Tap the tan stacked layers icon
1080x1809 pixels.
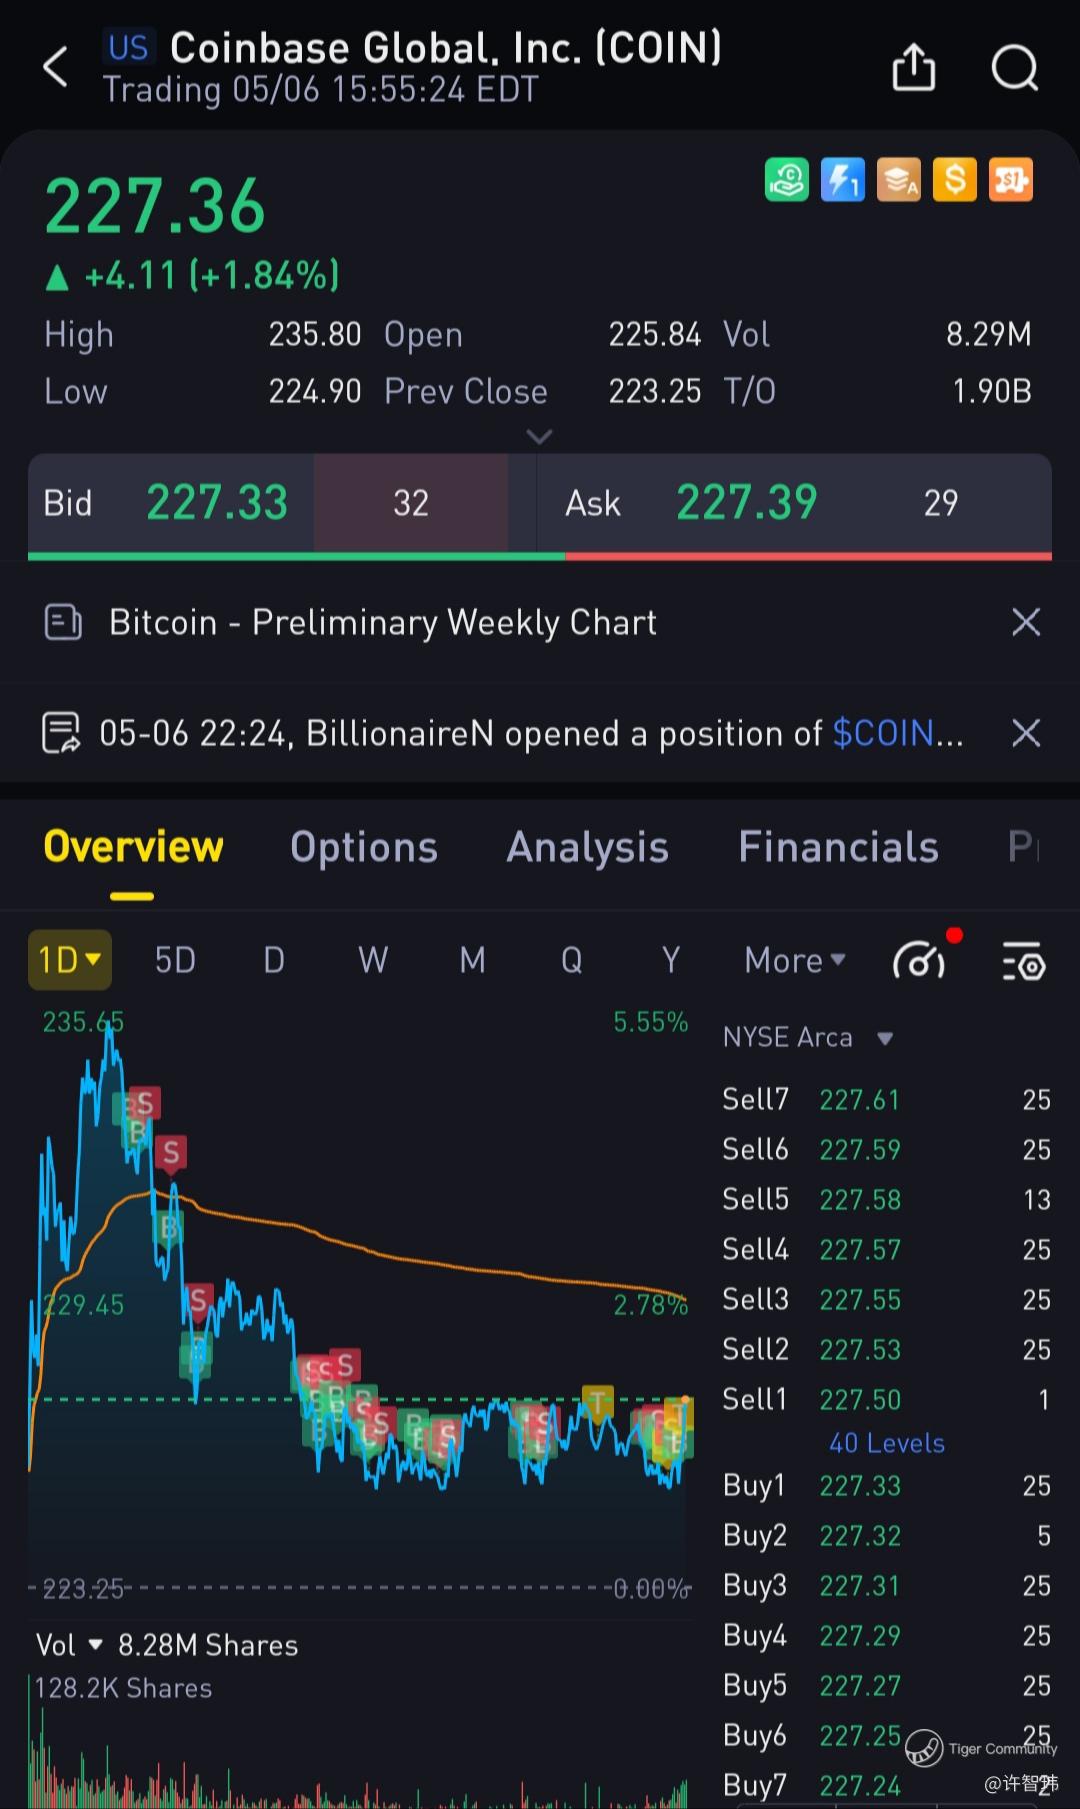899,180
